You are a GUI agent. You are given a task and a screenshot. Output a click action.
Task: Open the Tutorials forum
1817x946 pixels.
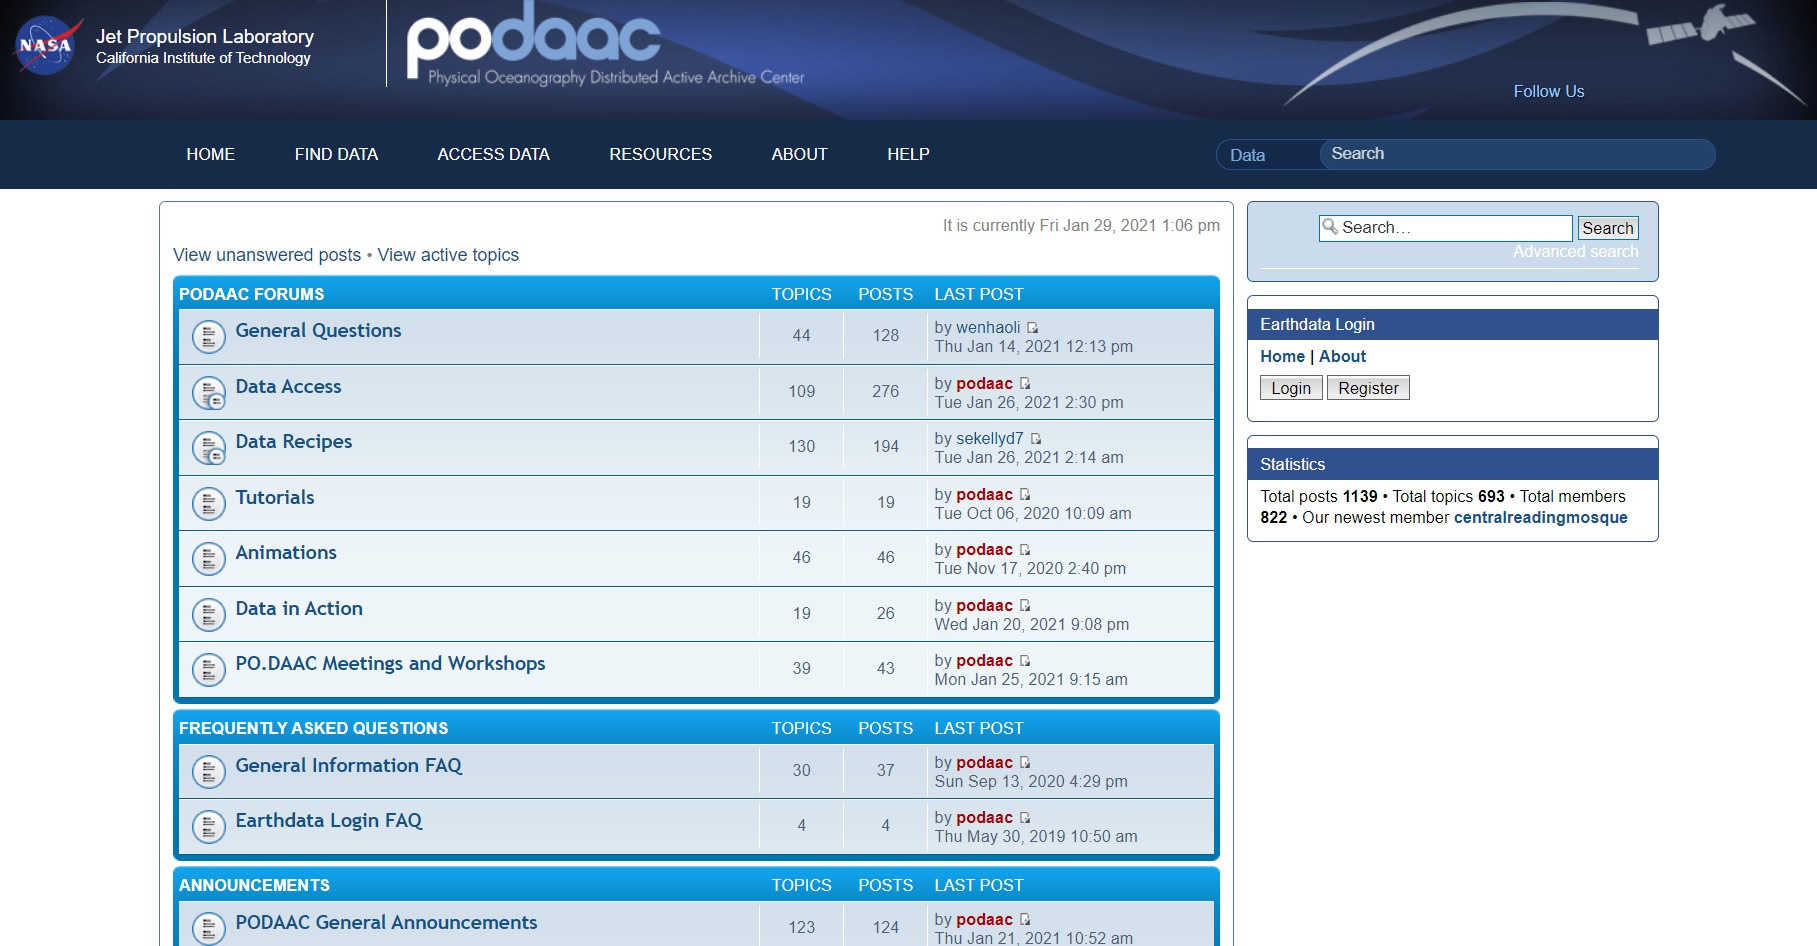(274, 498)
